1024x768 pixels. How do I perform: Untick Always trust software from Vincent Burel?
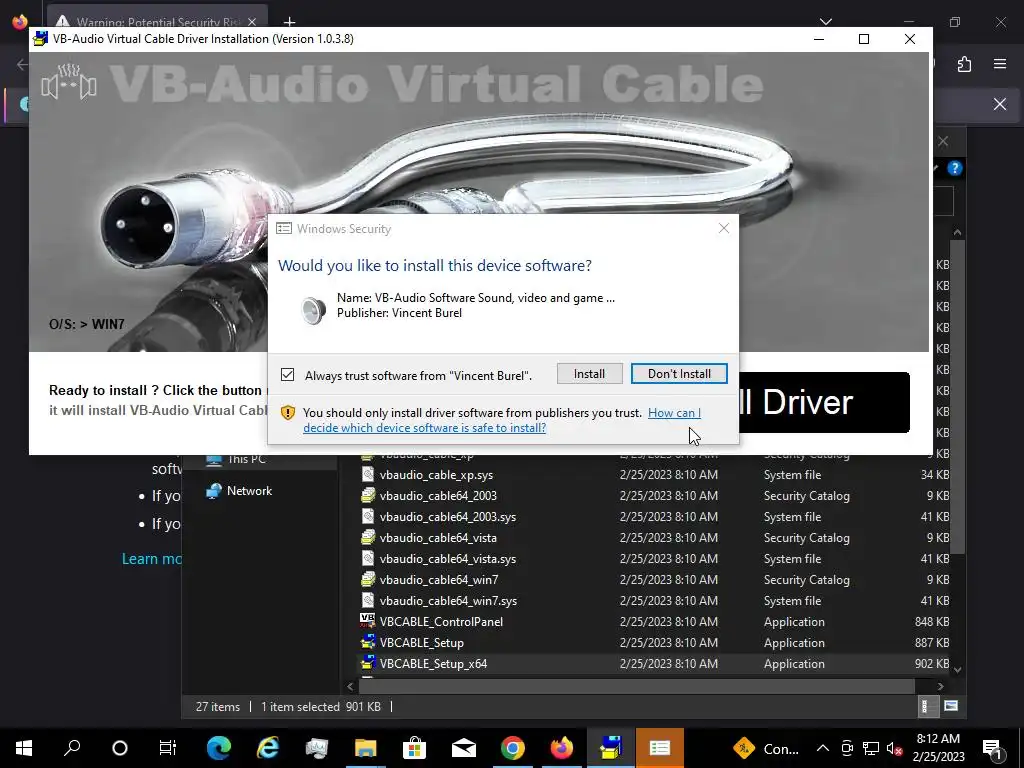pos(287,375)
